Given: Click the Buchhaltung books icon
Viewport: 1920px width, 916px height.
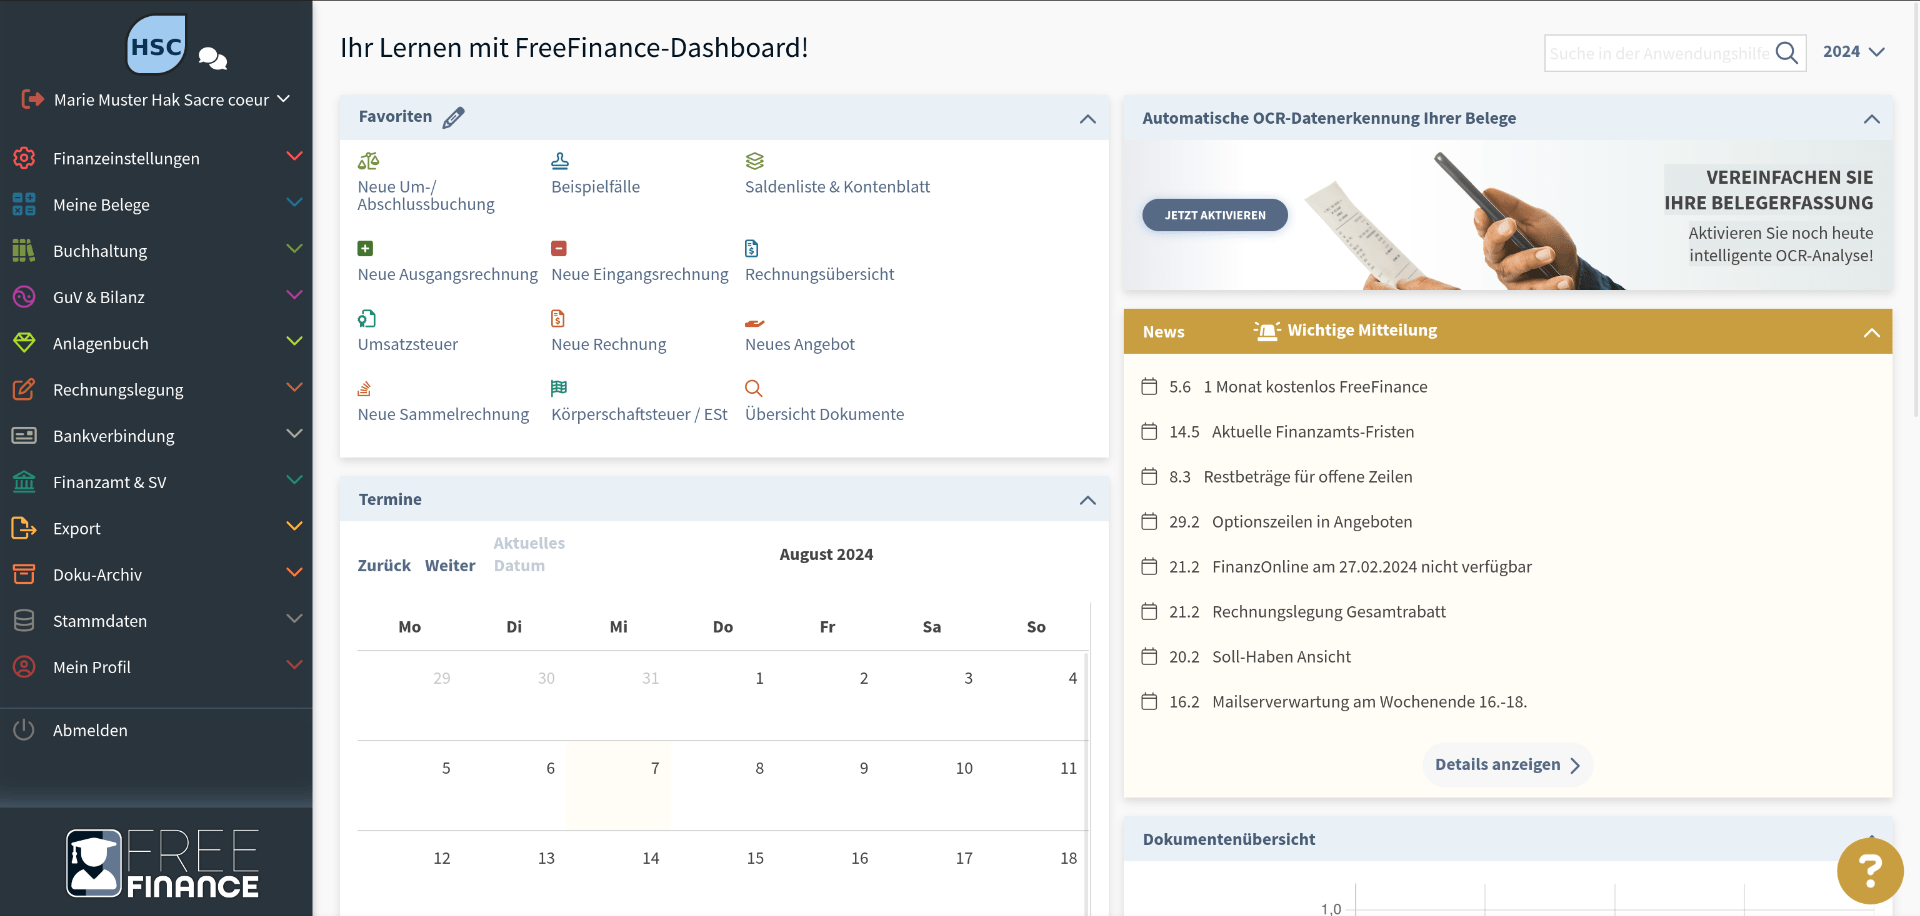Looking at the screenshot, I should [x=24, y=250].
